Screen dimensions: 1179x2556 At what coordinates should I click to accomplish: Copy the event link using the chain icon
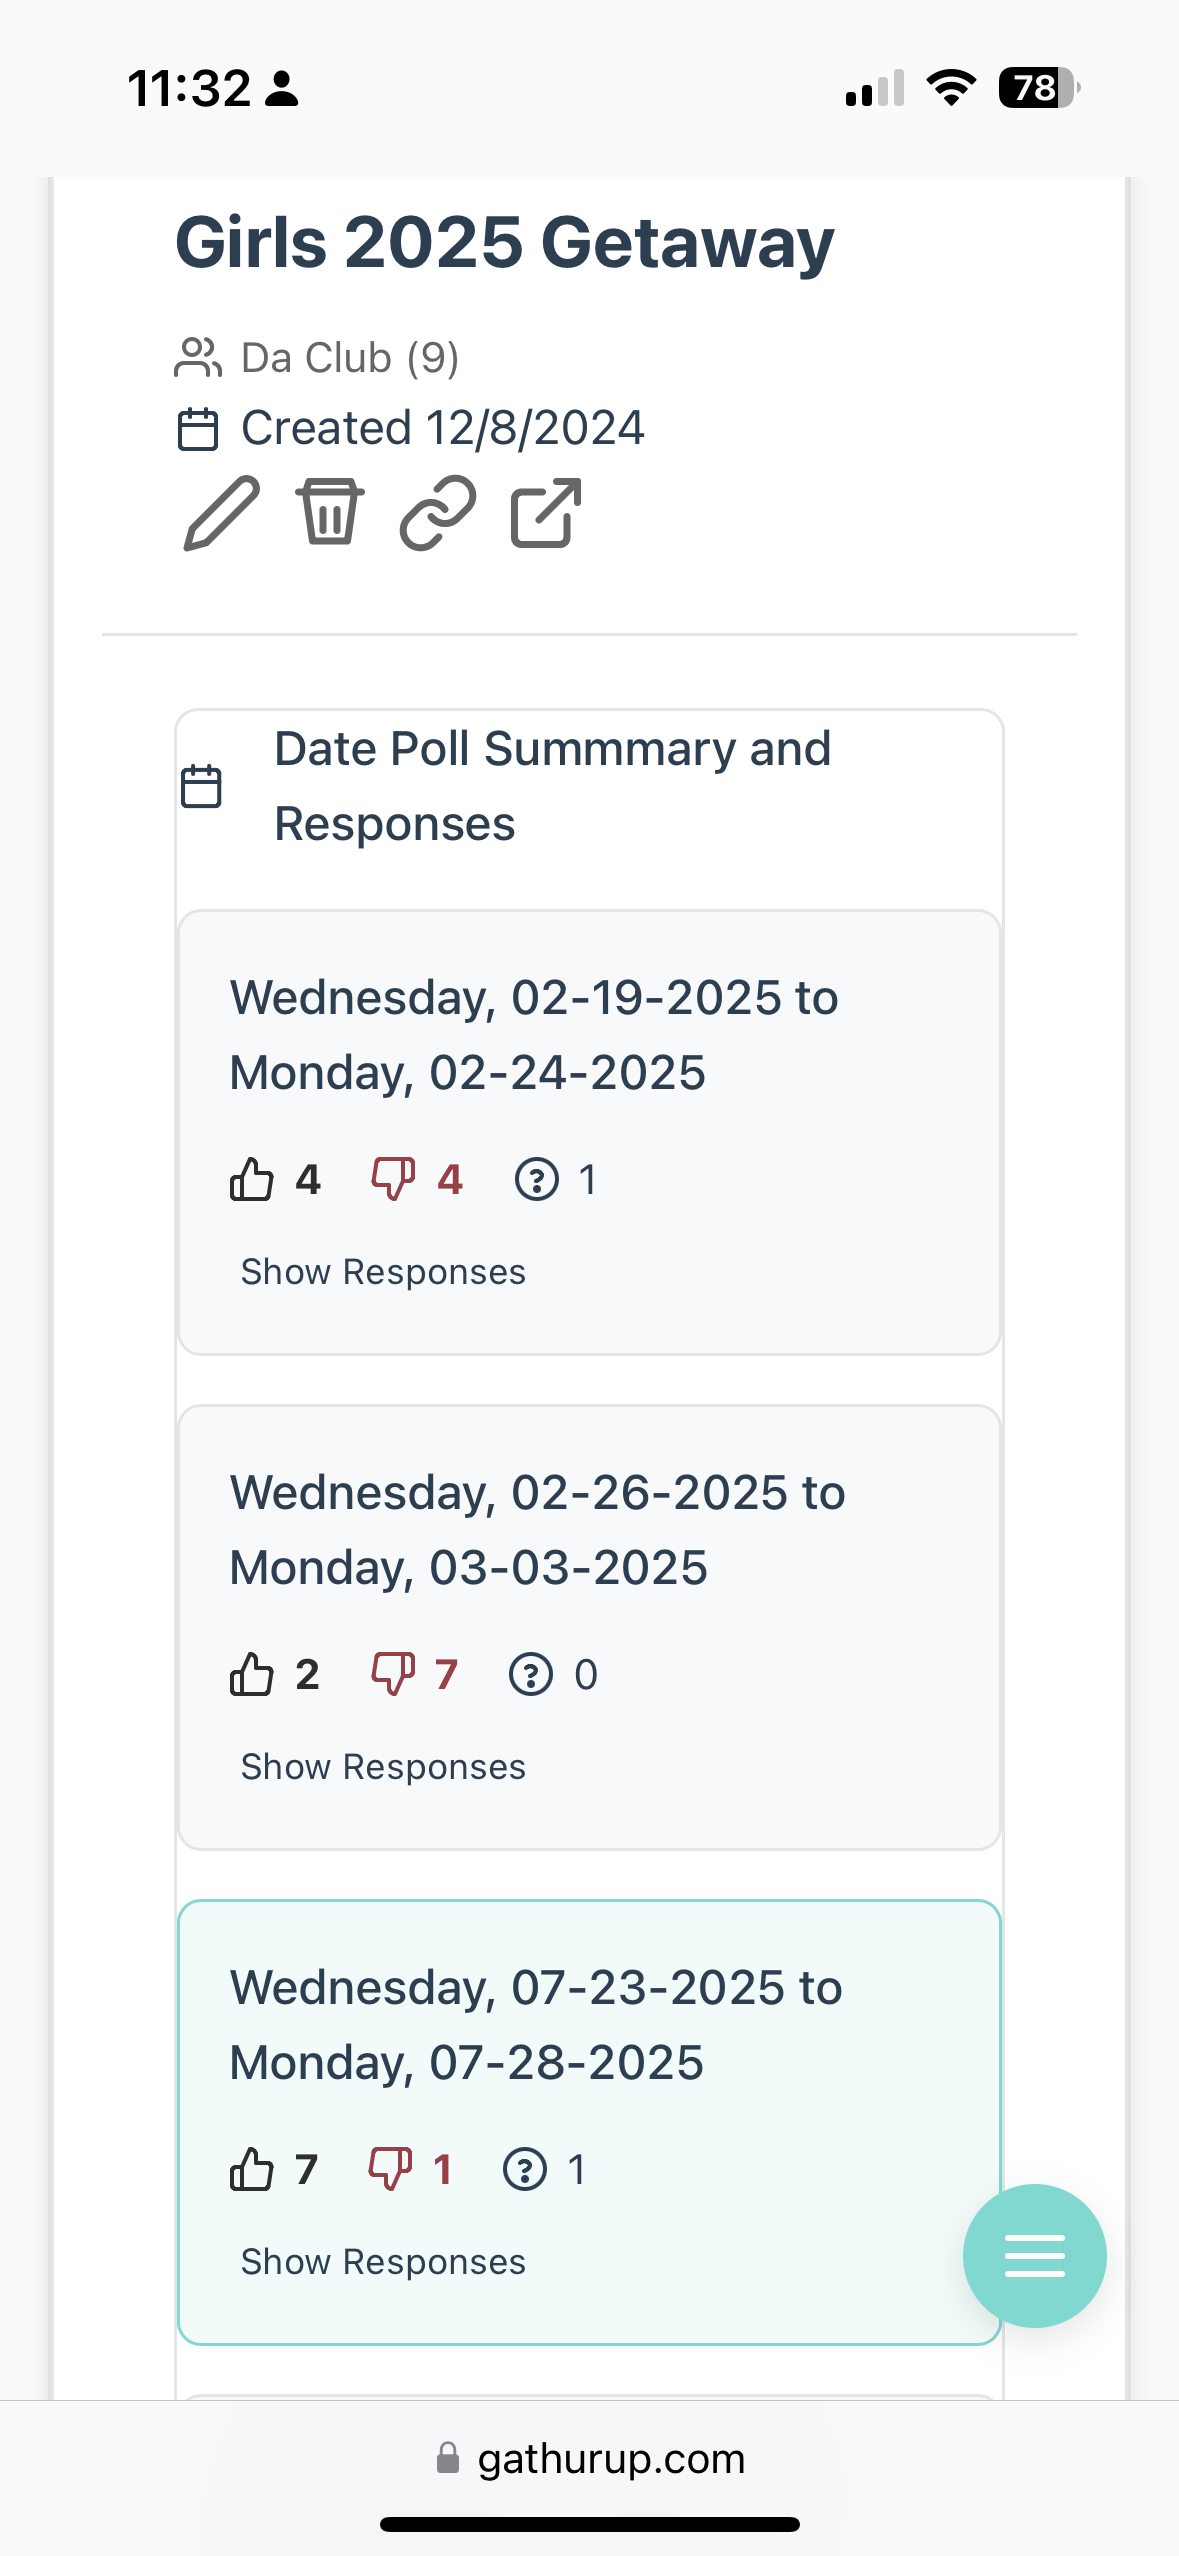point(438,513)
